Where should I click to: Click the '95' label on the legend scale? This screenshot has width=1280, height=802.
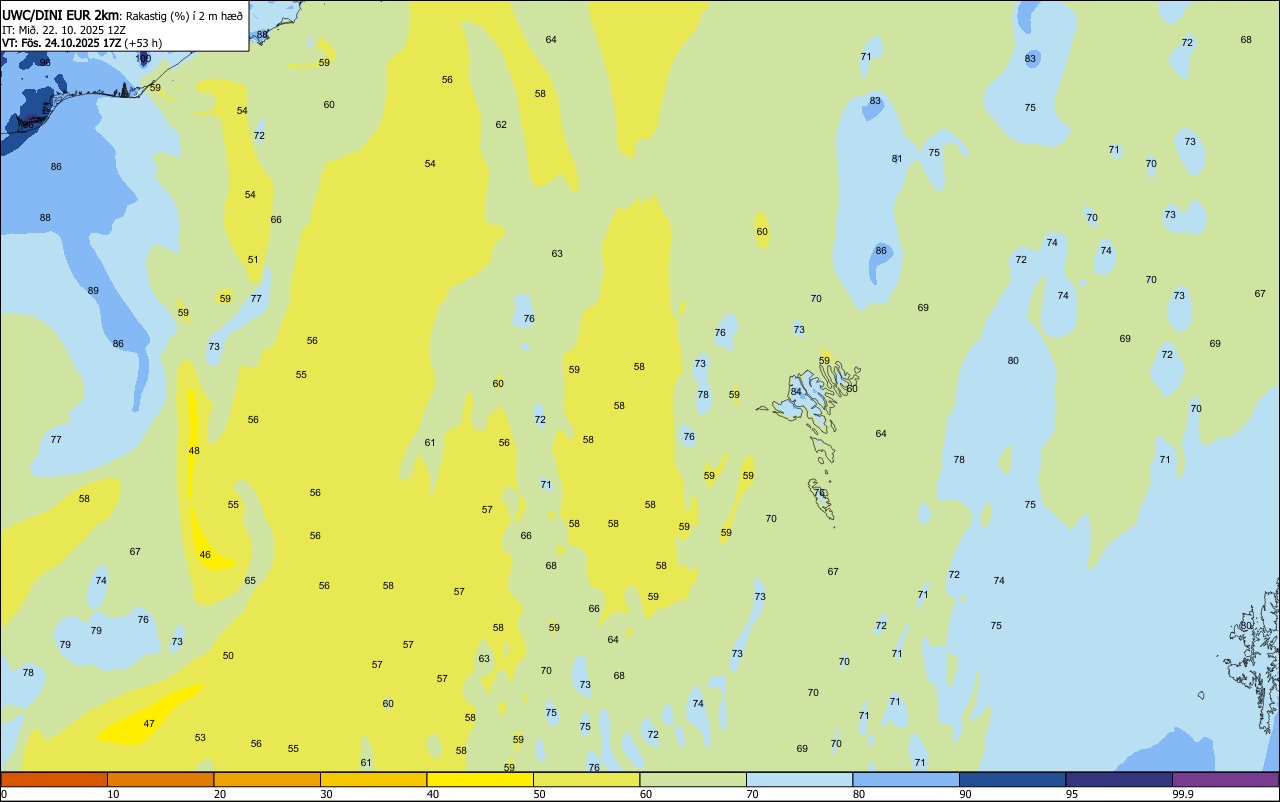(x=1071, y=794)
